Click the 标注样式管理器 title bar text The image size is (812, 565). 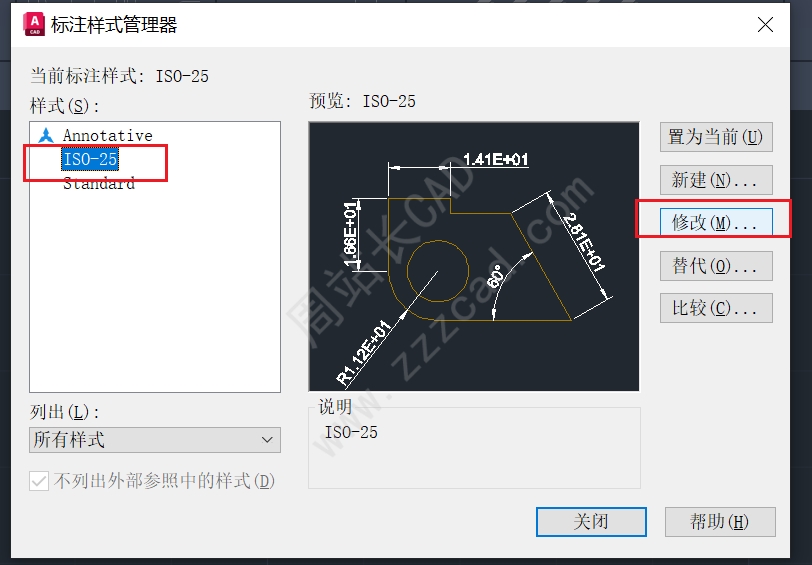[114, 24]
